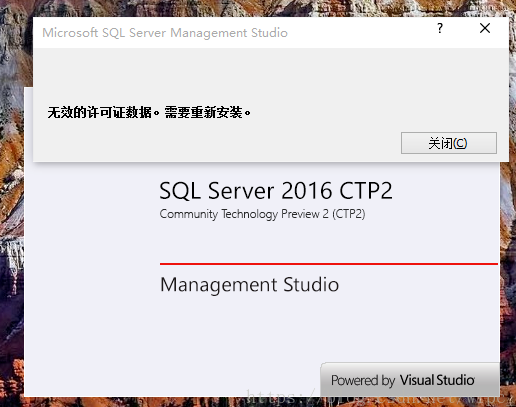Image resolution: width=516 pixels, height=407 pixels.
Task: Click the desktop wallpaper above the dialog
Action: (x=257, y=7)
